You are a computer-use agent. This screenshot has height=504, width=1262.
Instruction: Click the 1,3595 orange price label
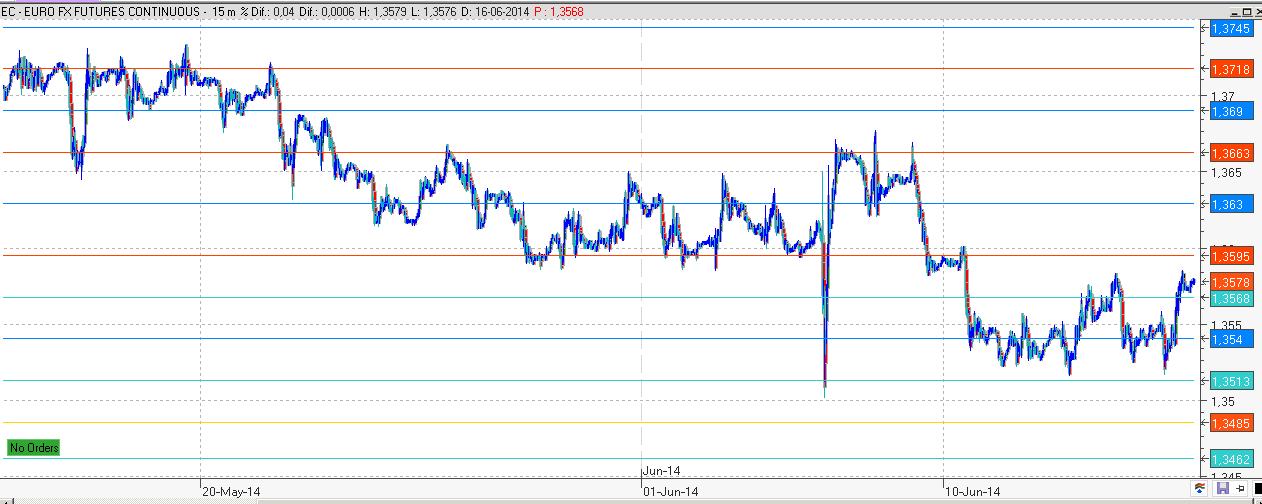[1230, 256]
